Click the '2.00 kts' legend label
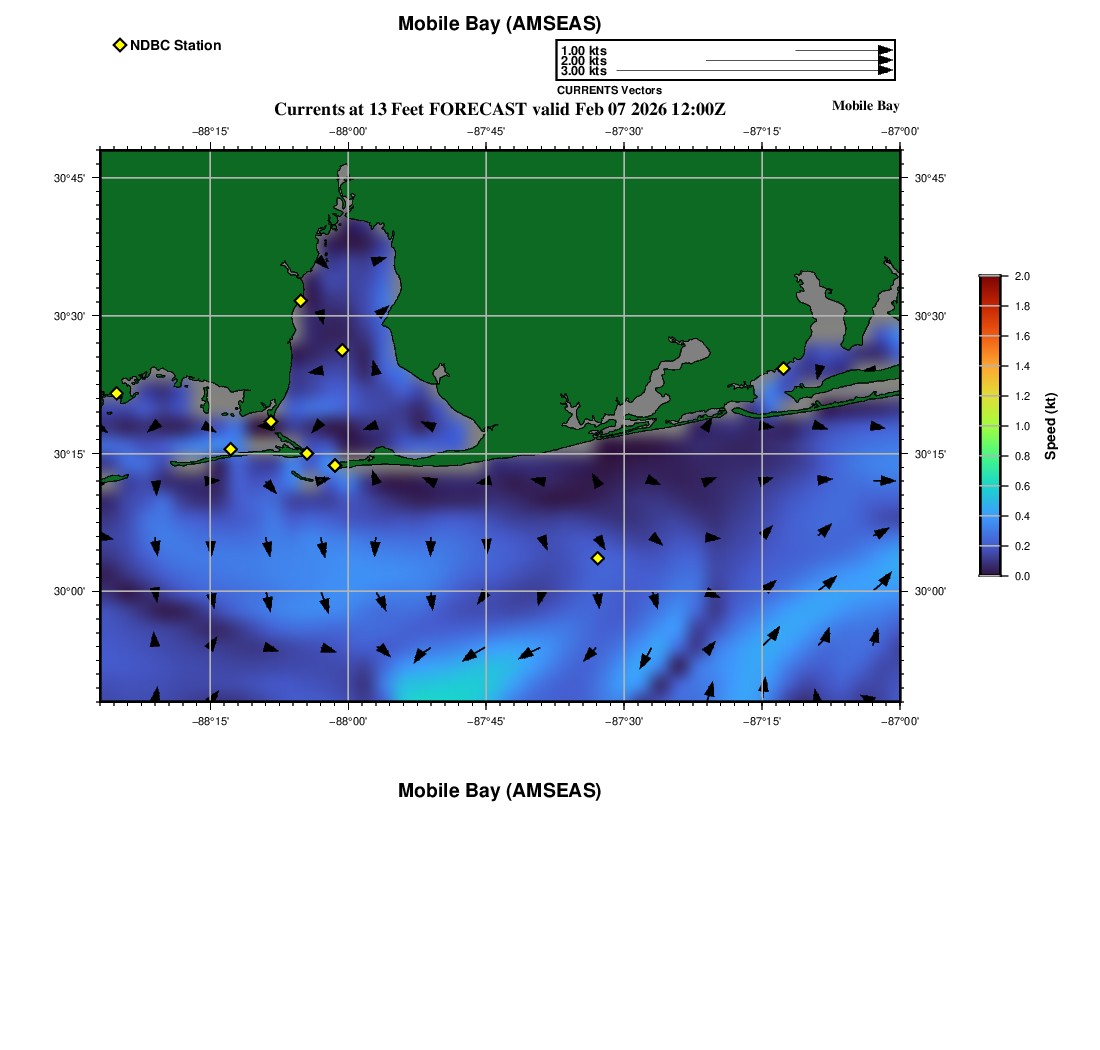1100x1050 pixels. (584, 60)
